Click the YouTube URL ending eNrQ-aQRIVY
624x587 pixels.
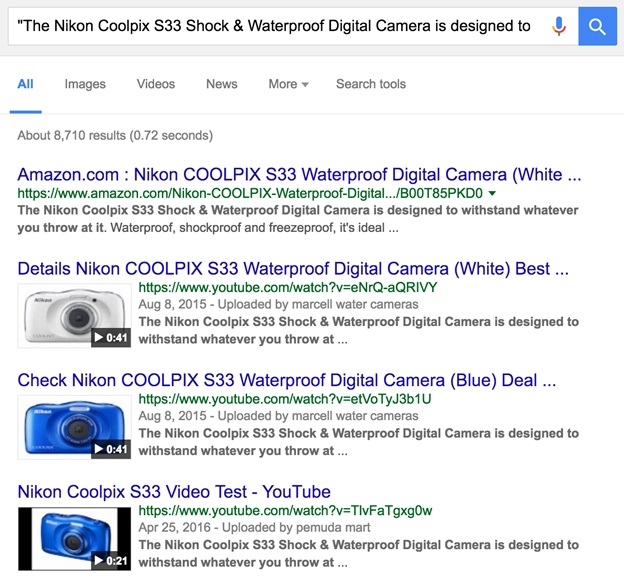click(x=288, y=287)
